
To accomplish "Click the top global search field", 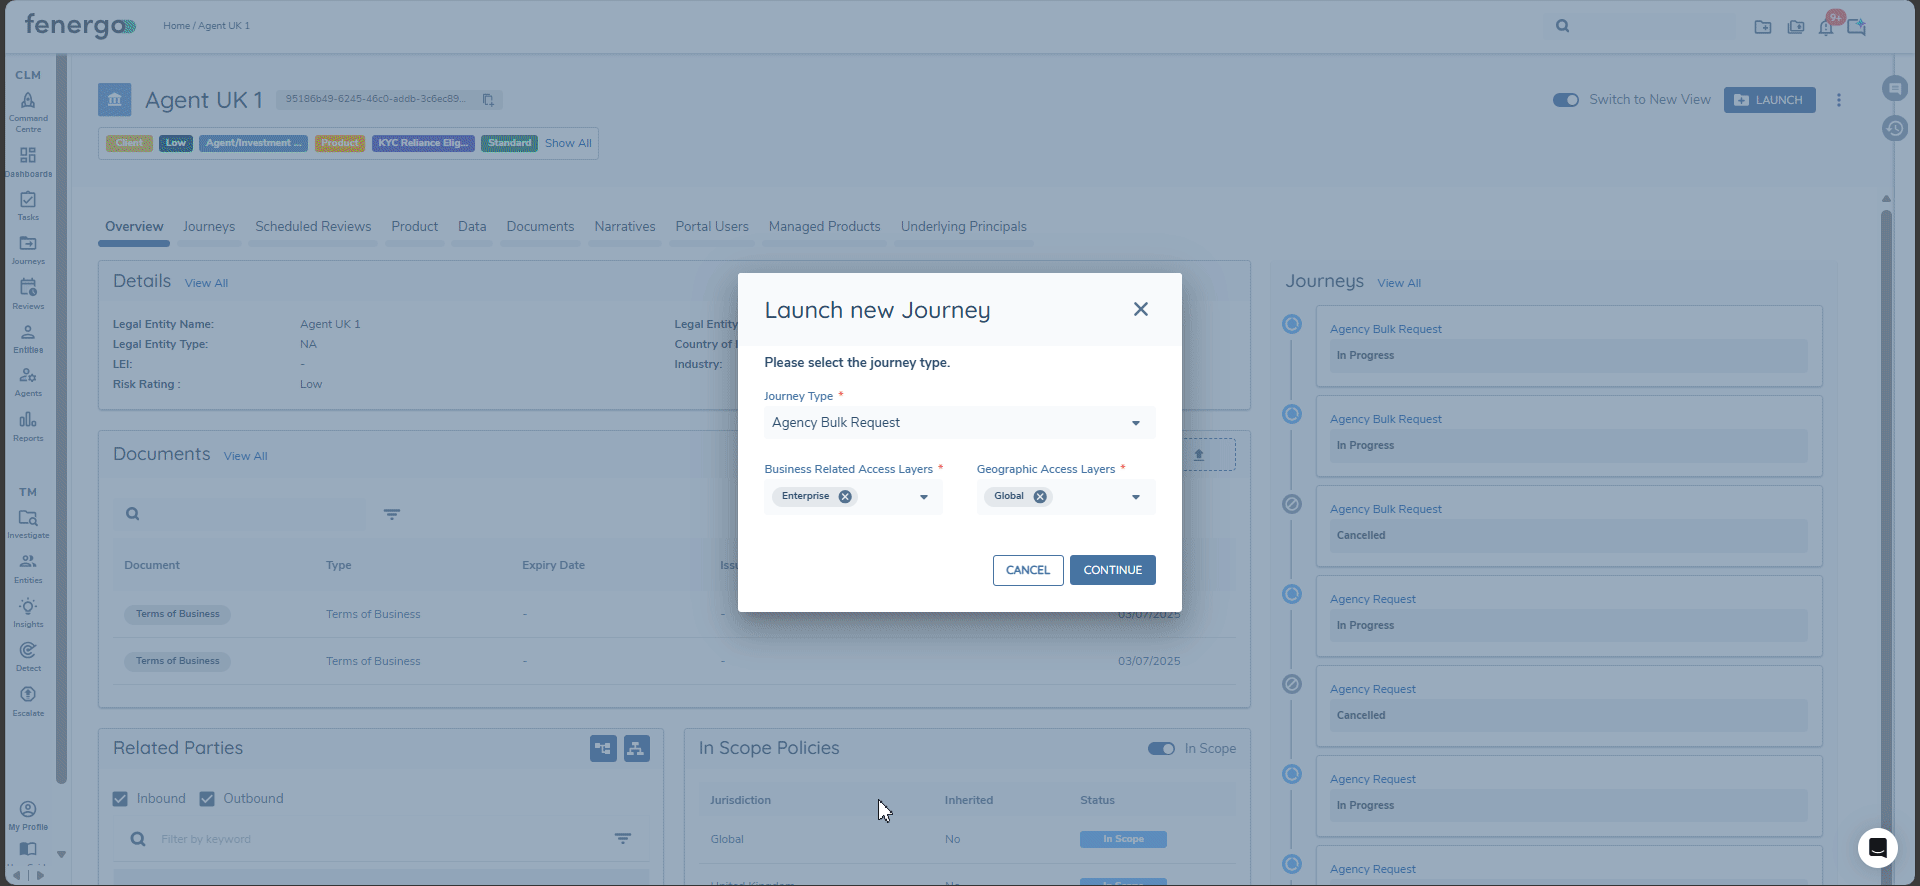I will (x=1650, y=26).
